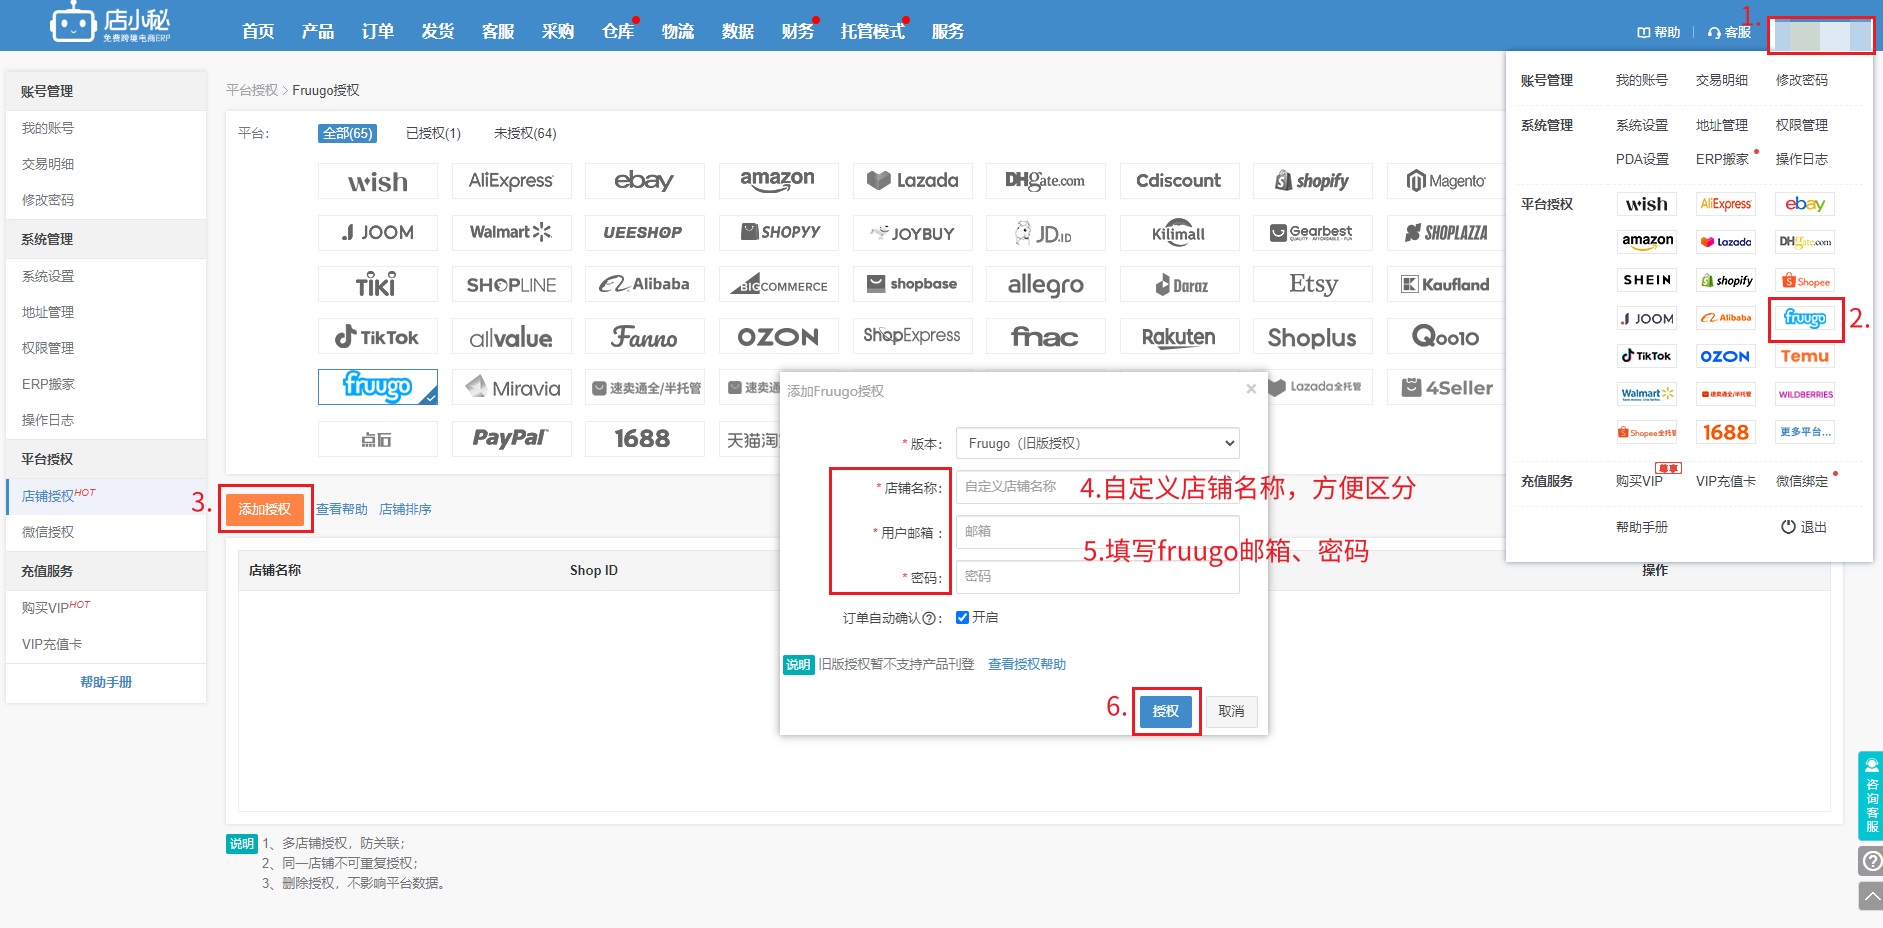This screenshot has height=928, width=1883.
Task: Click the back-to-top arrow icon at right edge
Action: (1871, 896)
